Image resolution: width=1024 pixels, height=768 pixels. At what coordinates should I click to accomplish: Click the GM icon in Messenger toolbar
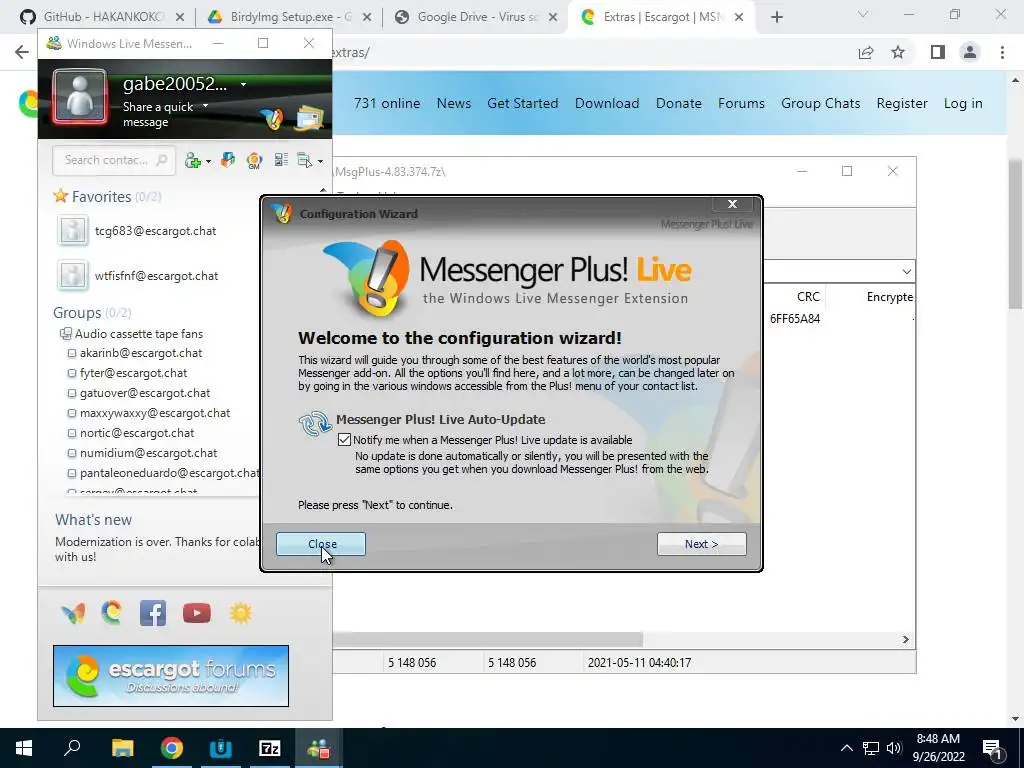pos(254,160)
